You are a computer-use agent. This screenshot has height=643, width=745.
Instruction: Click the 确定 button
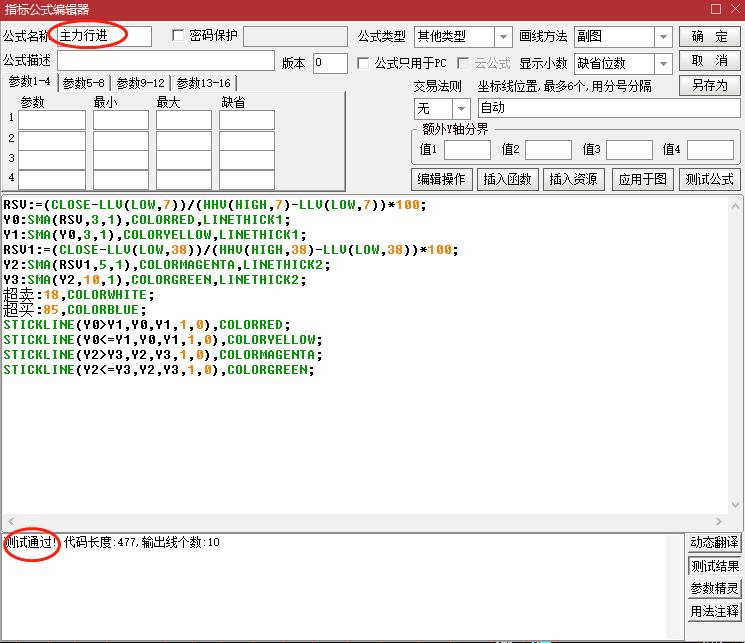(x=710, y=37)
